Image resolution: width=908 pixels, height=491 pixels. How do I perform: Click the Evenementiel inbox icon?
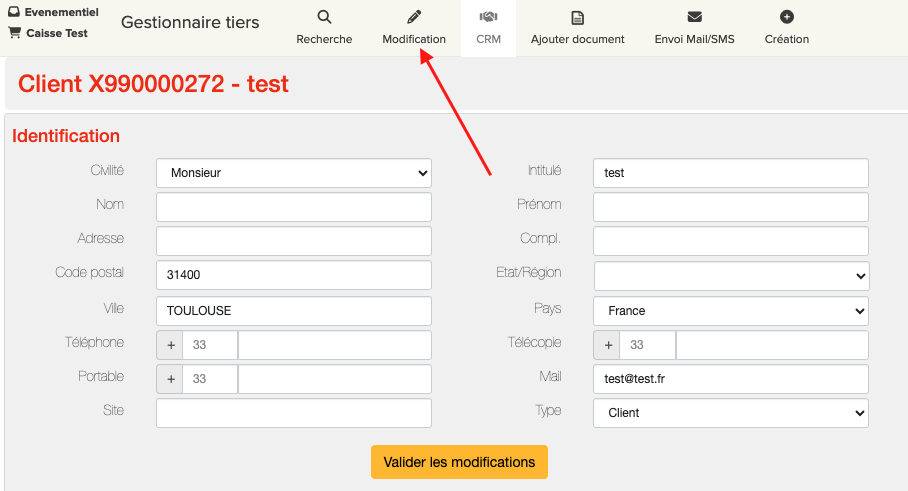click(14, 13)
